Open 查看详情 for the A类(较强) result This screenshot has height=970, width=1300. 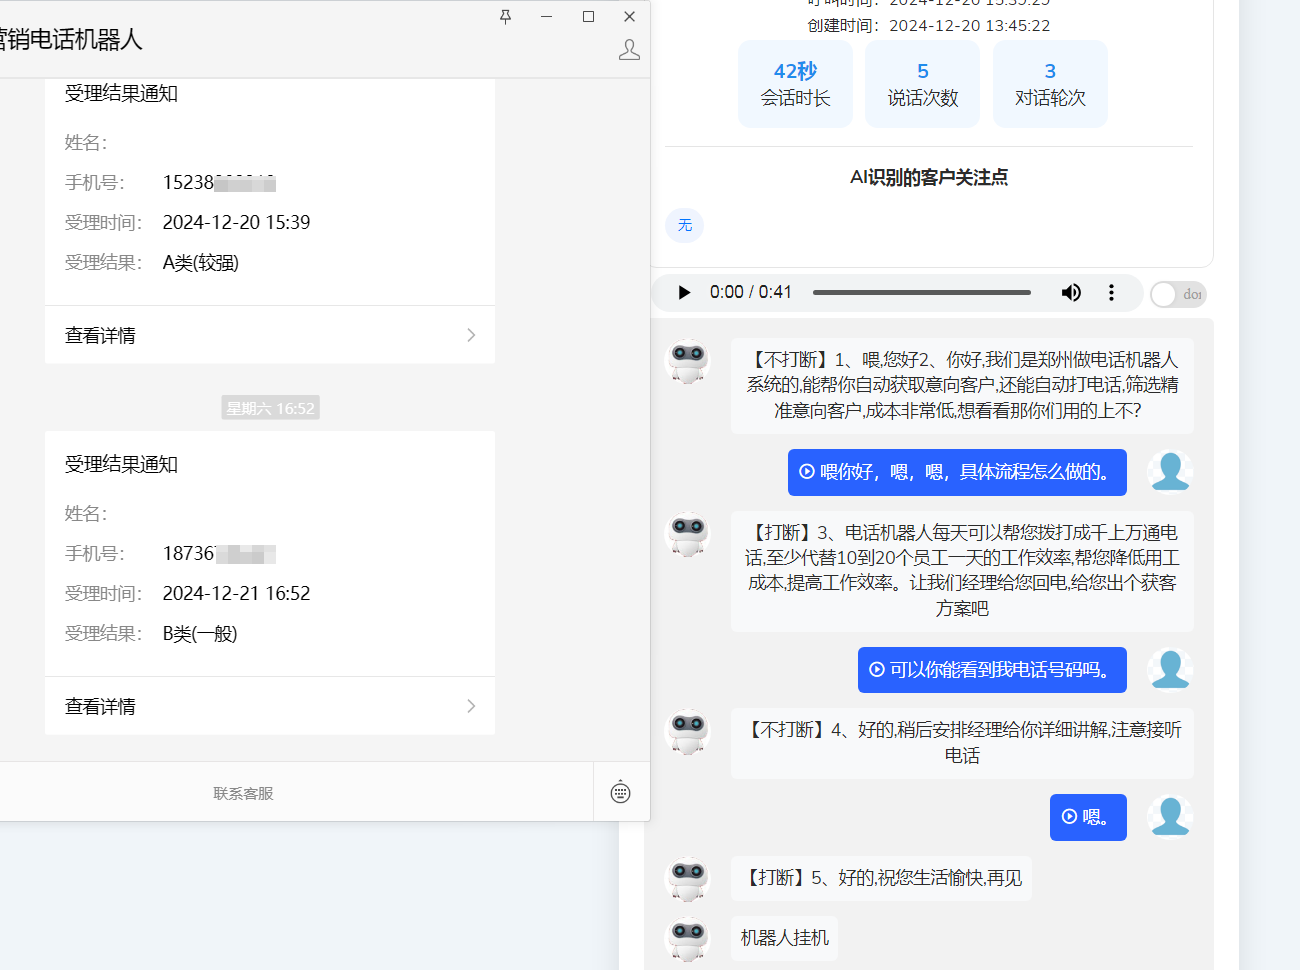click(270, 335)
